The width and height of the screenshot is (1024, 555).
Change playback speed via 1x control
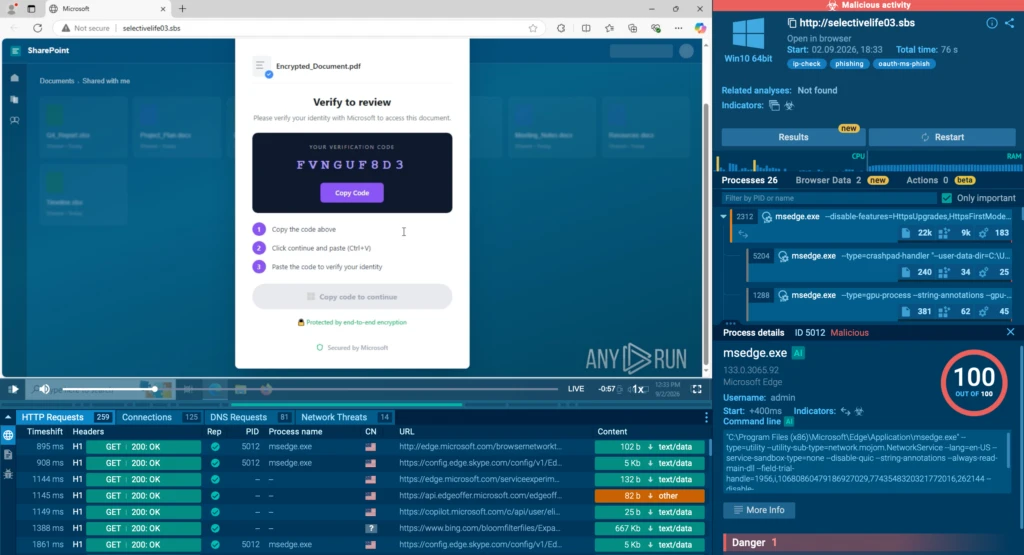point(637,389)
